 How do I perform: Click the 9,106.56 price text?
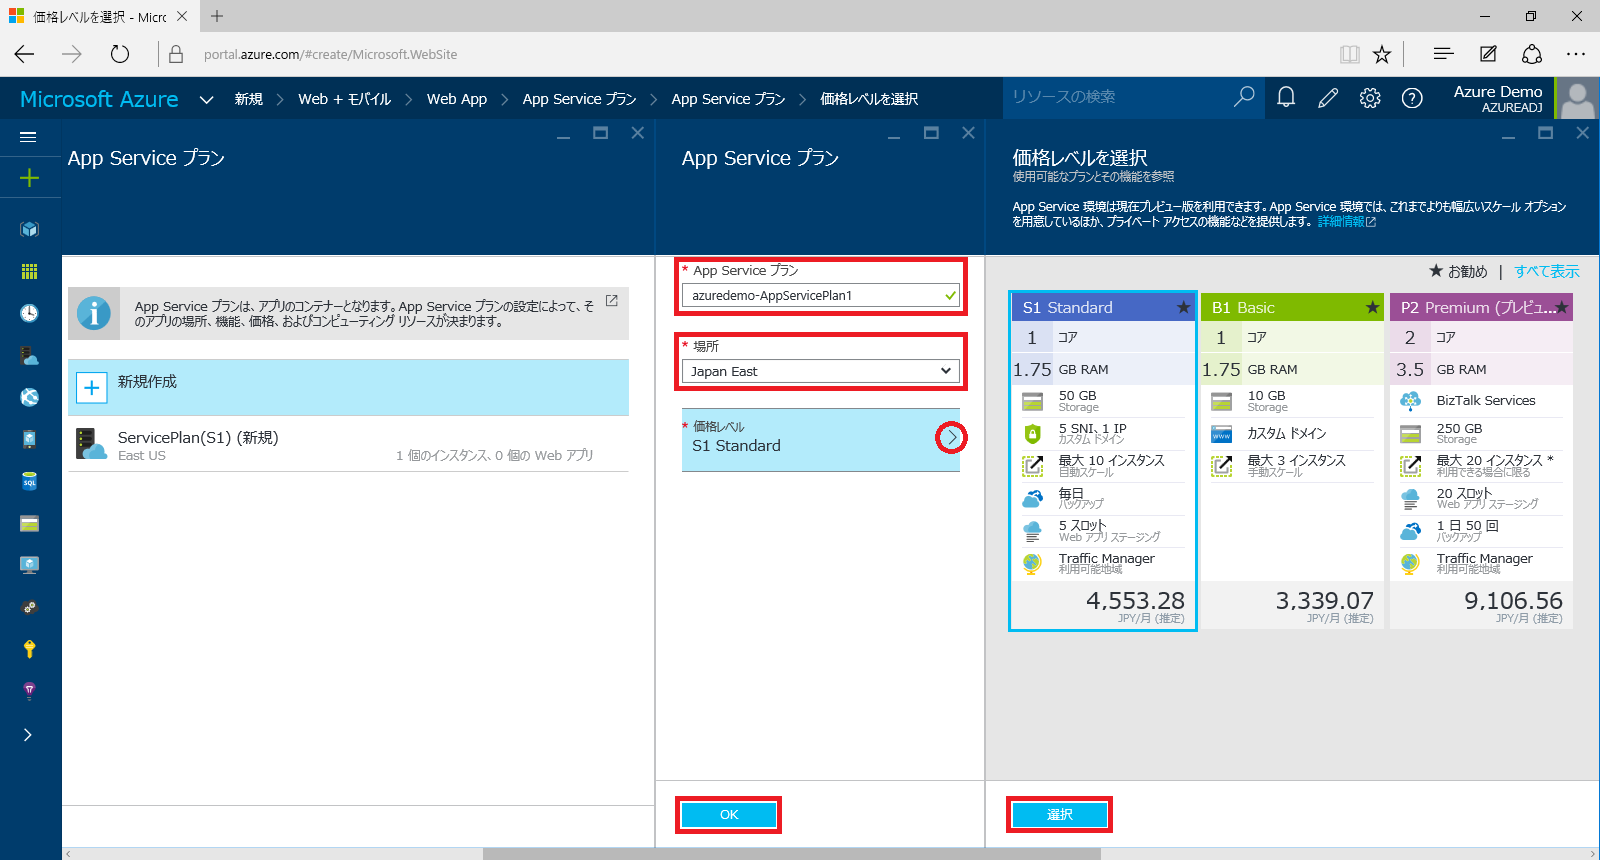(x=1513, y=601)
